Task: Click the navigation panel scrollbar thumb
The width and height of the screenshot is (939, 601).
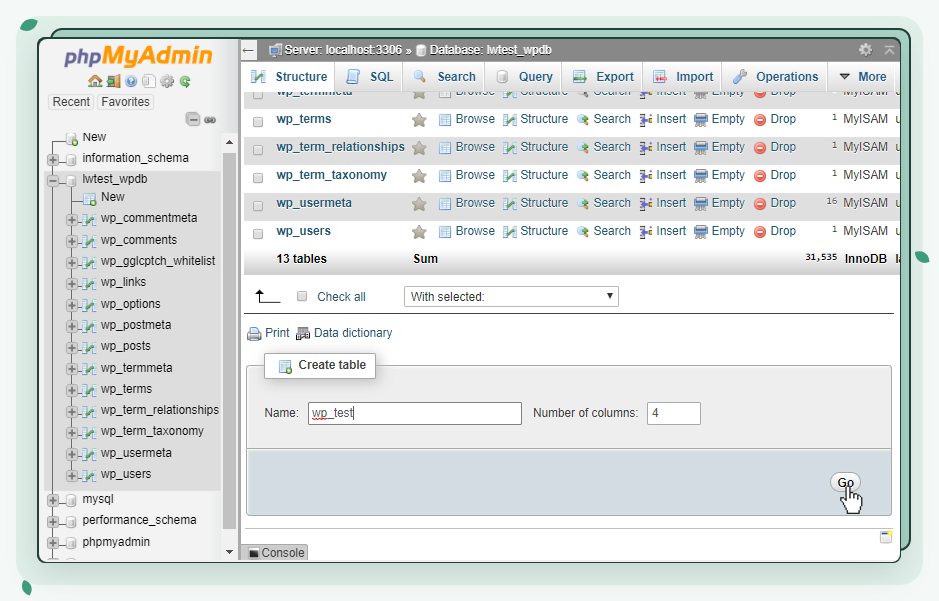Action: [x=229, y=340]
